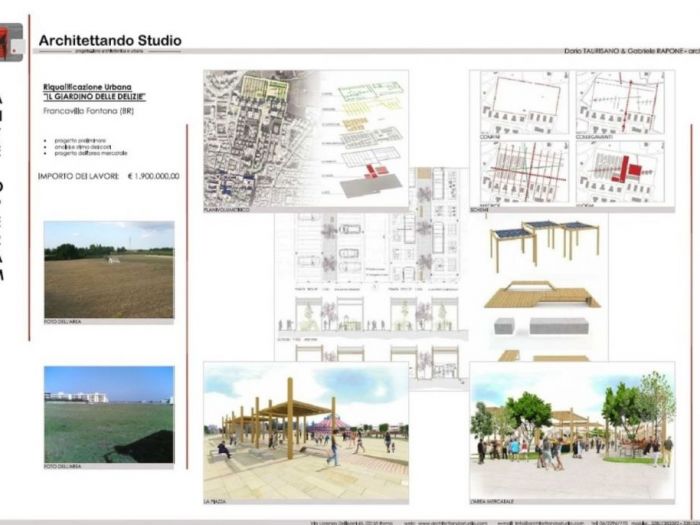Open the wooden pergola 3D model render

click(x=544, y=245)
